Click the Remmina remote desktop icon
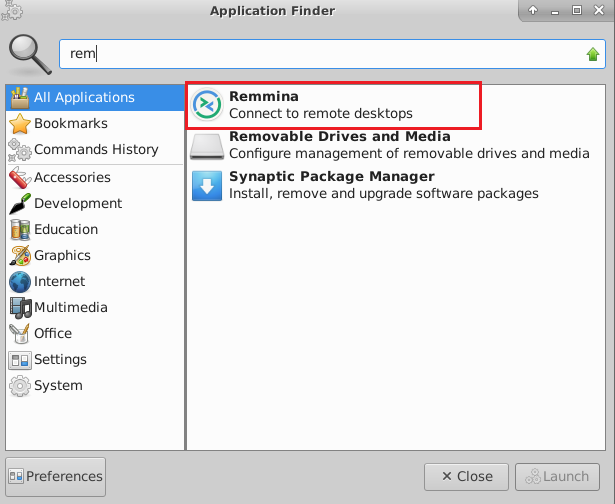The height and width of the screenshot is (504, 615). pyautogui.click(x=207, y=105)
